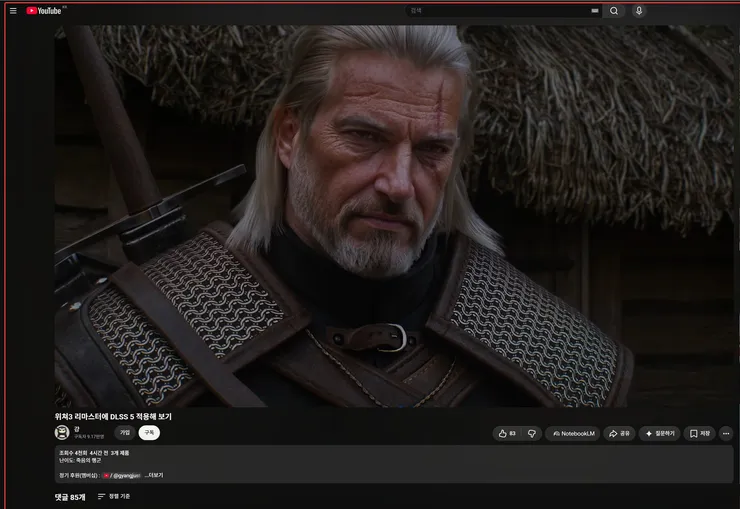Save the video with bookmark 저장

point(700,434)
